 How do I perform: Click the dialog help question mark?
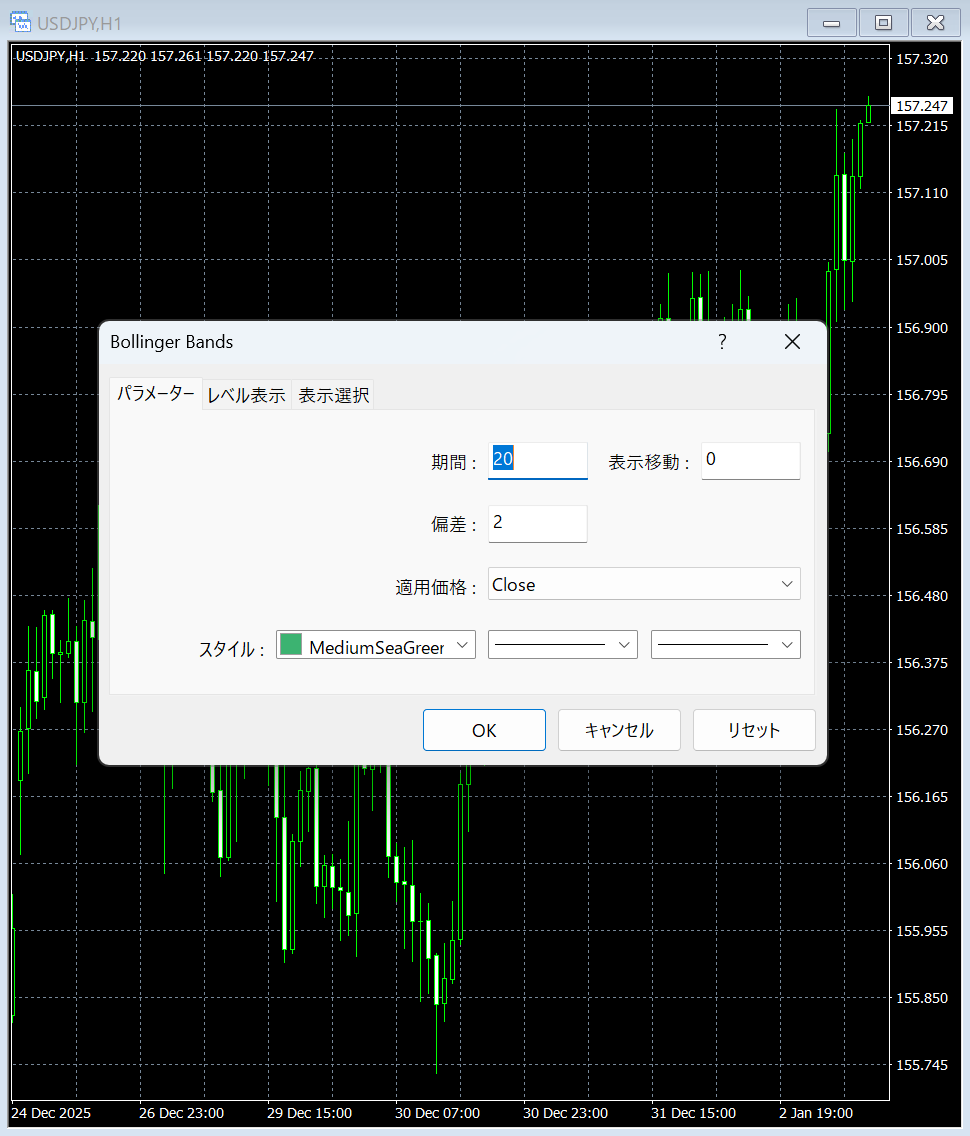722,342
